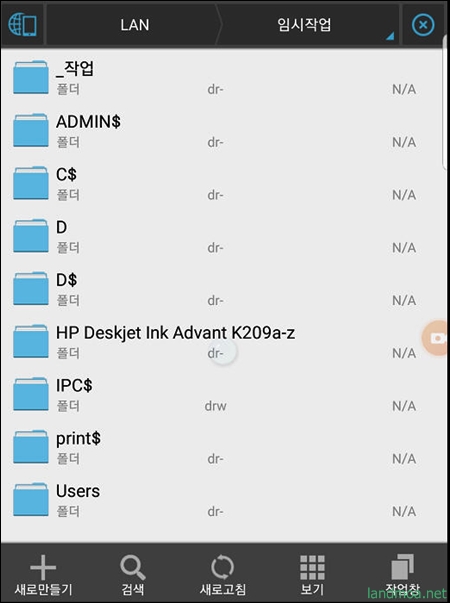This screenshot has width=450, height=603.
Task: Change layout via 보기 grid icon
Action: (312, 567)
